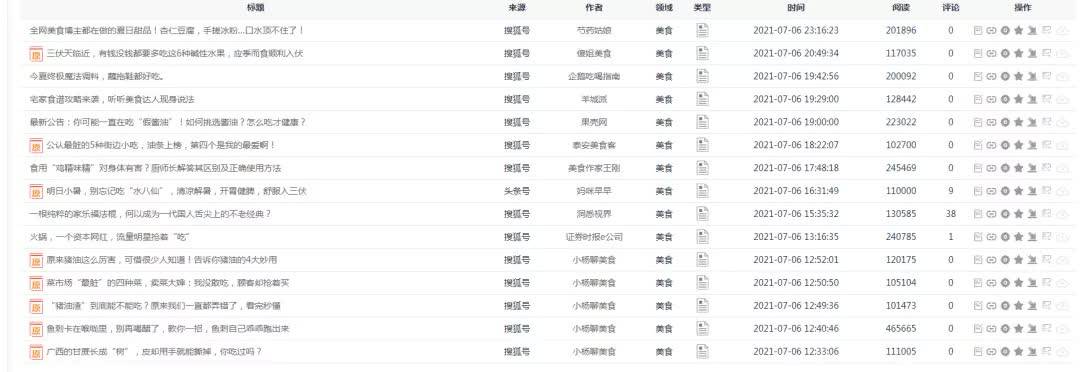Screen dimensions: 1080x372
Task: Click the round disc icon in the 111005-reads row
Action: pyautogui.click(x=1005, y=352)
